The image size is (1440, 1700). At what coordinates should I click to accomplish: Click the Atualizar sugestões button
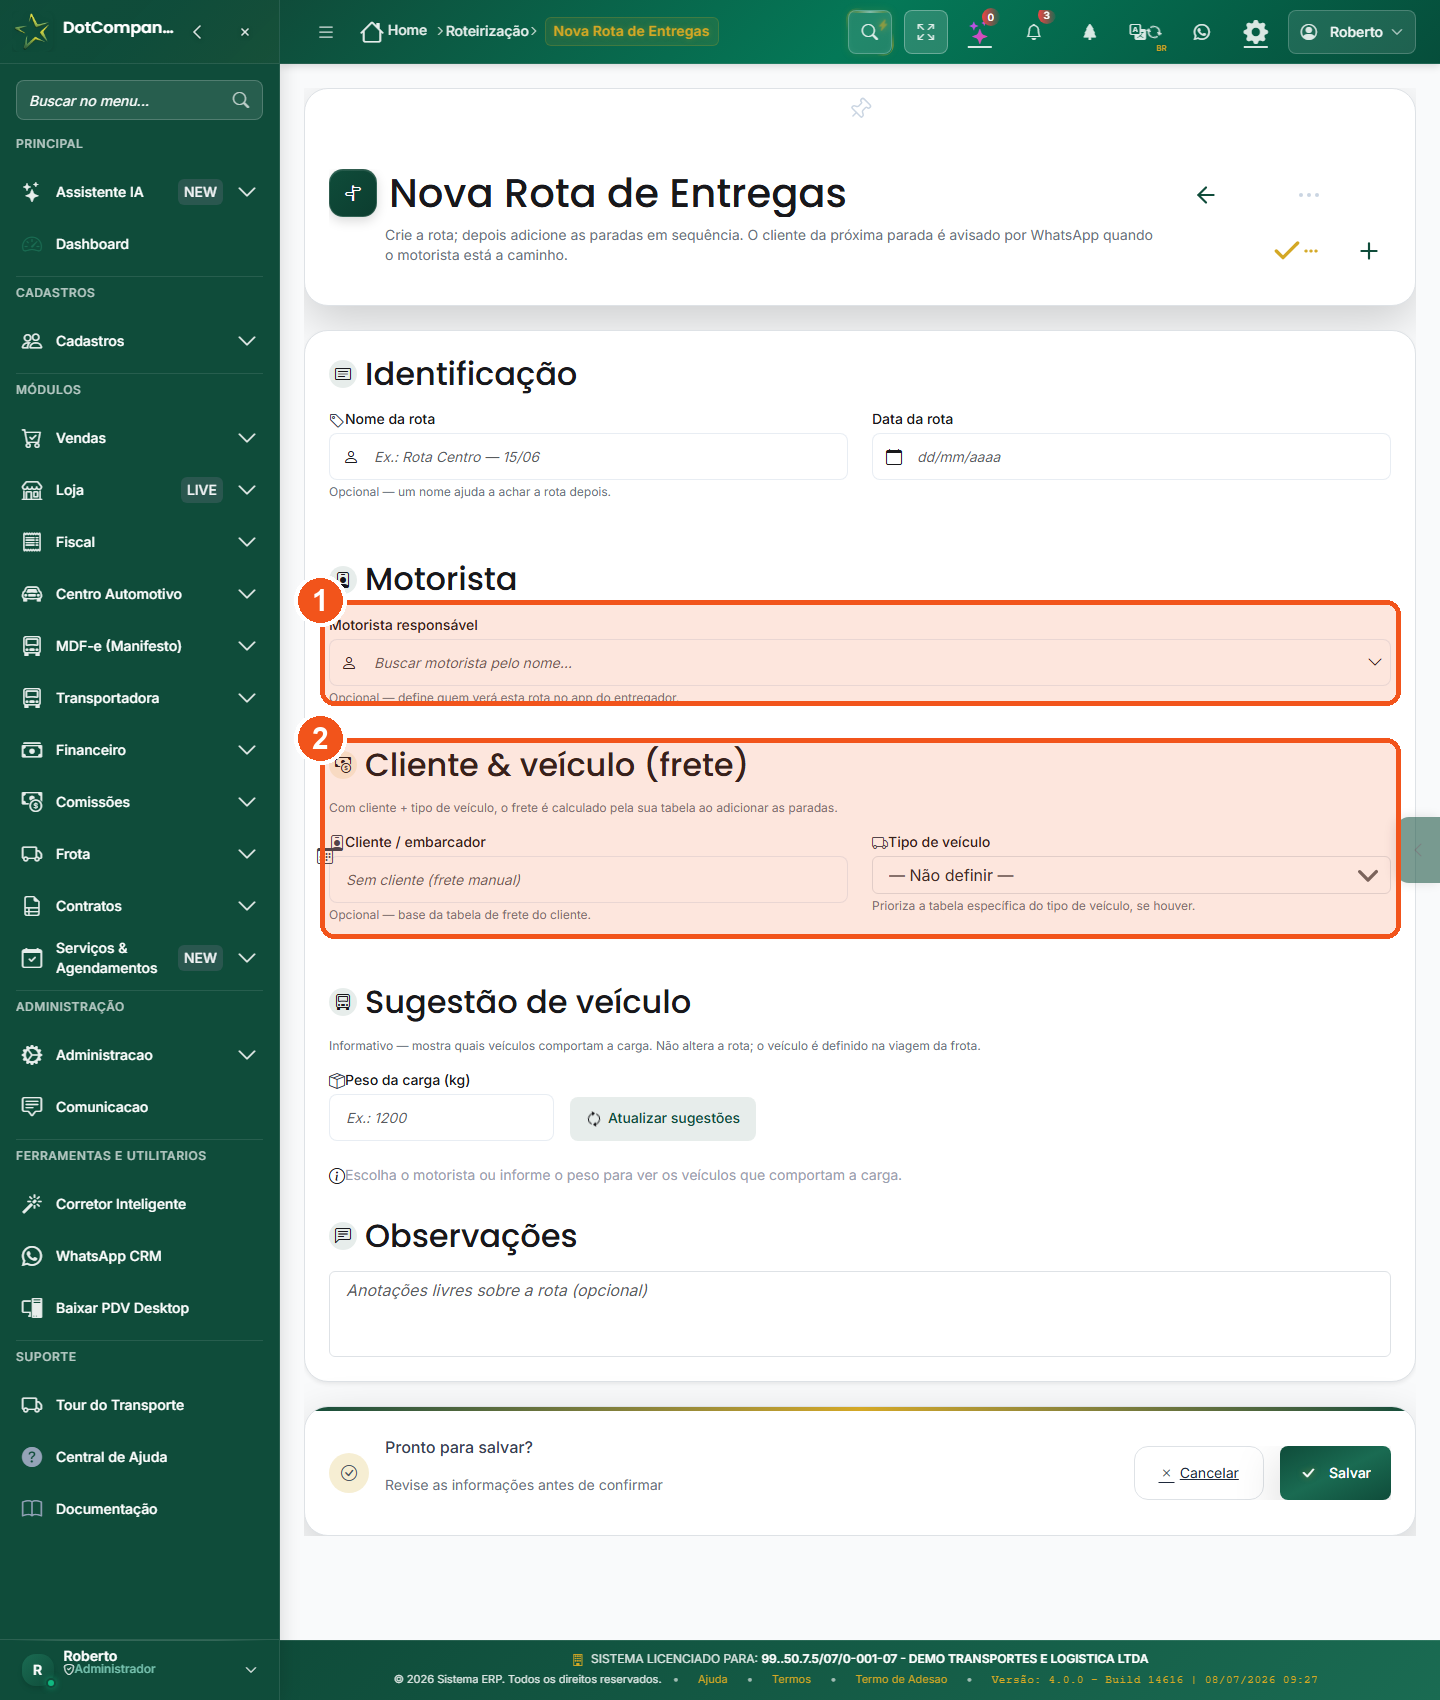click(x=663, y=1119)
